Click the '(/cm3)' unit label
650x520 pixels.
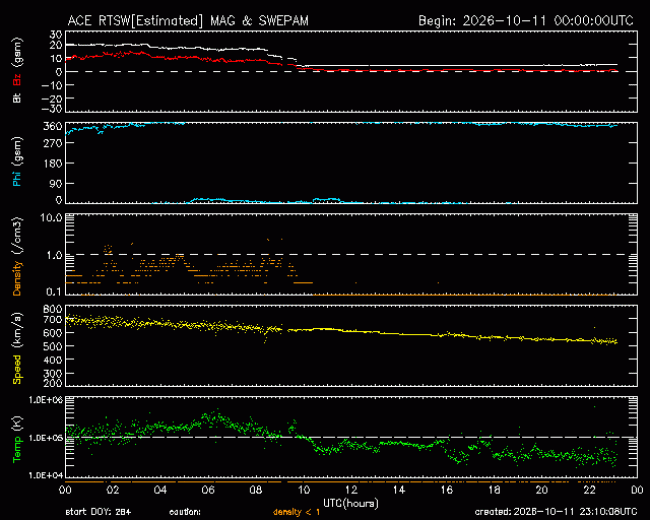(x=17, y=235)
